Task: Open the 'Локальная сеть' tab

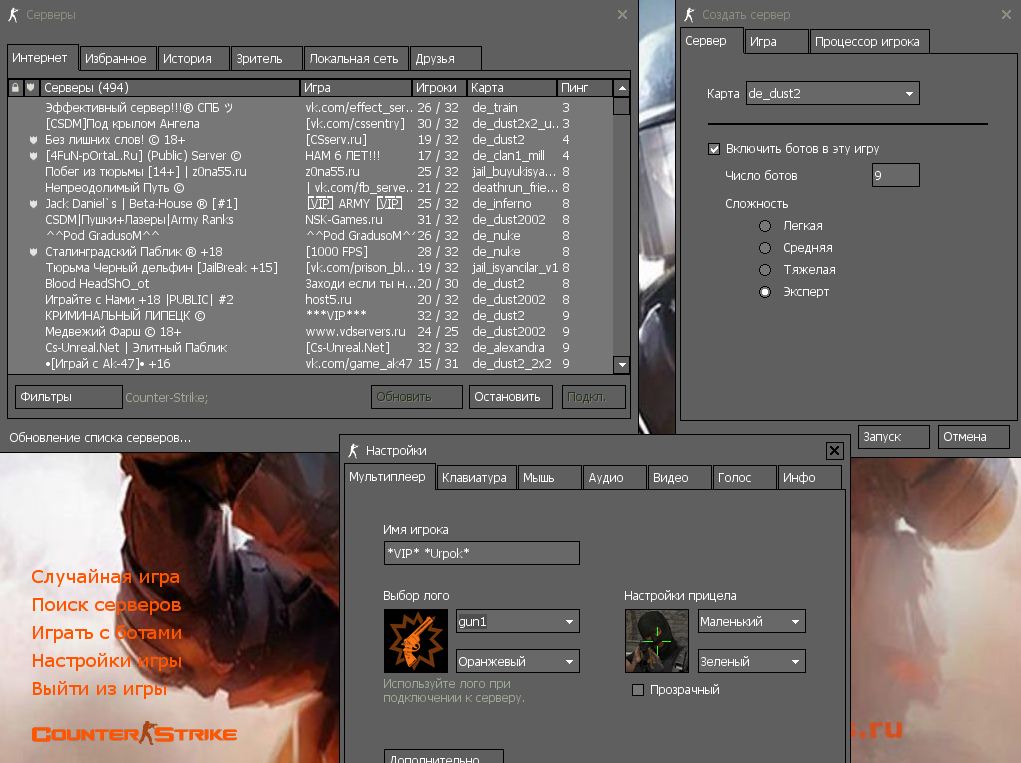Action: [356, 59]
